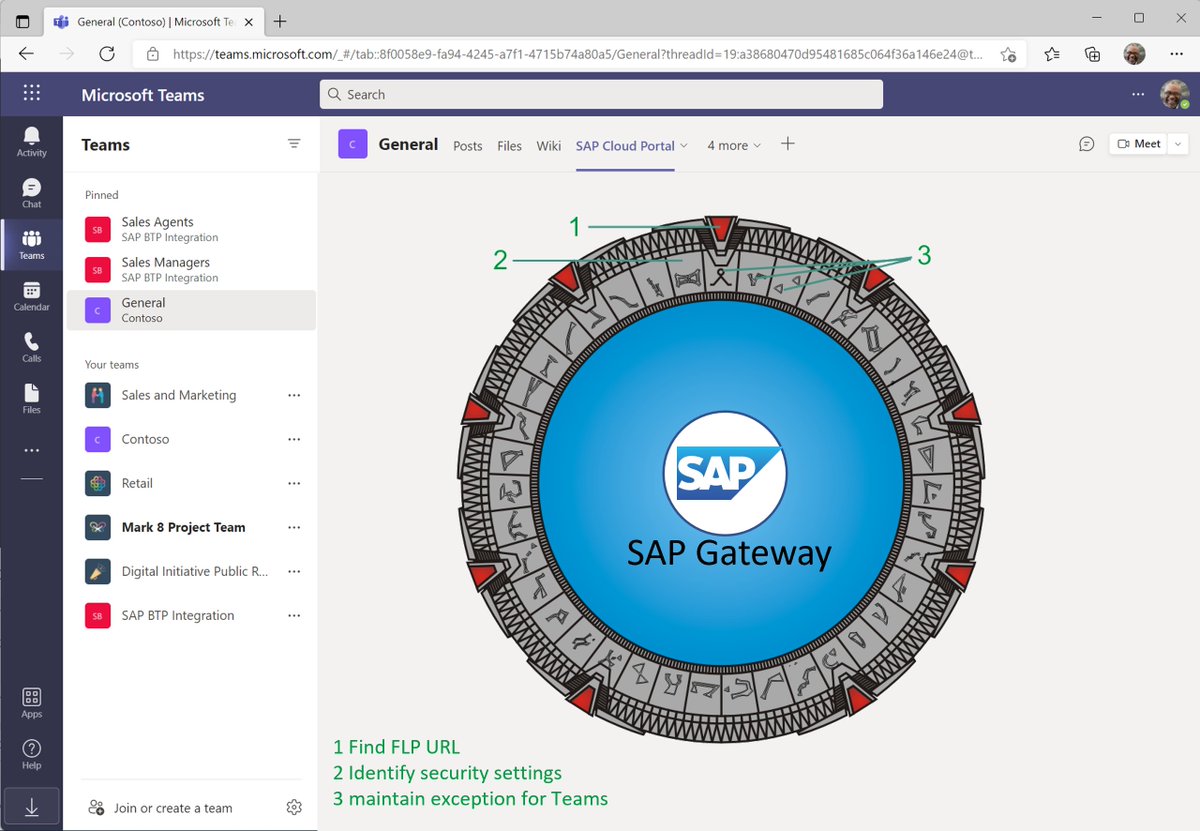Open the Mark 8 Project Team options menu

point(293,527)
